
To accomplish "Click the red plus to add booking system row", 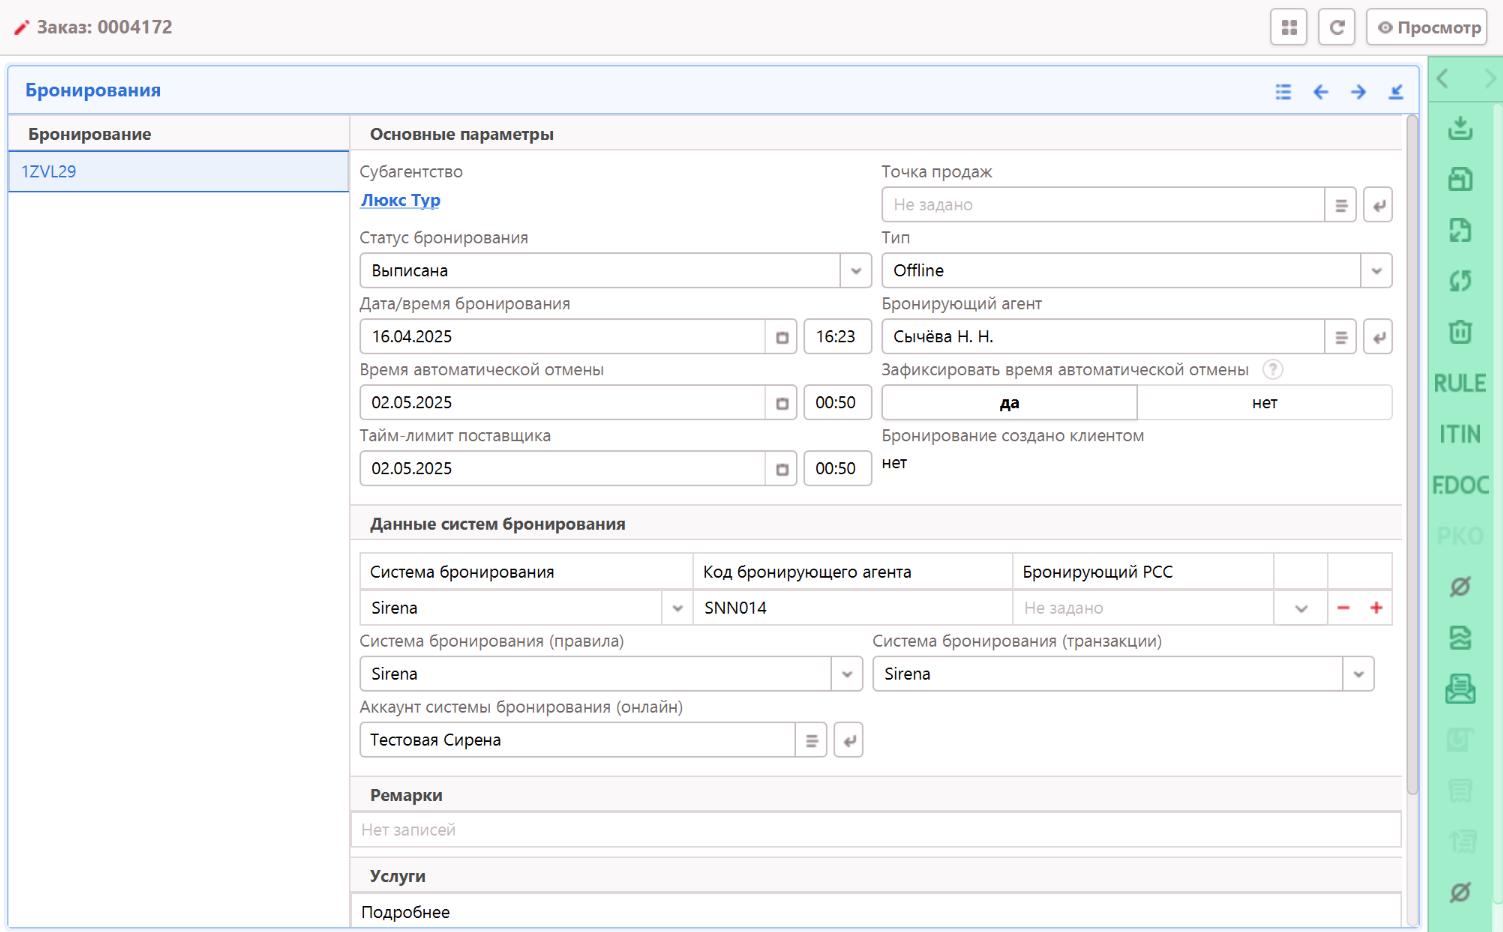I will [1376, 608].
